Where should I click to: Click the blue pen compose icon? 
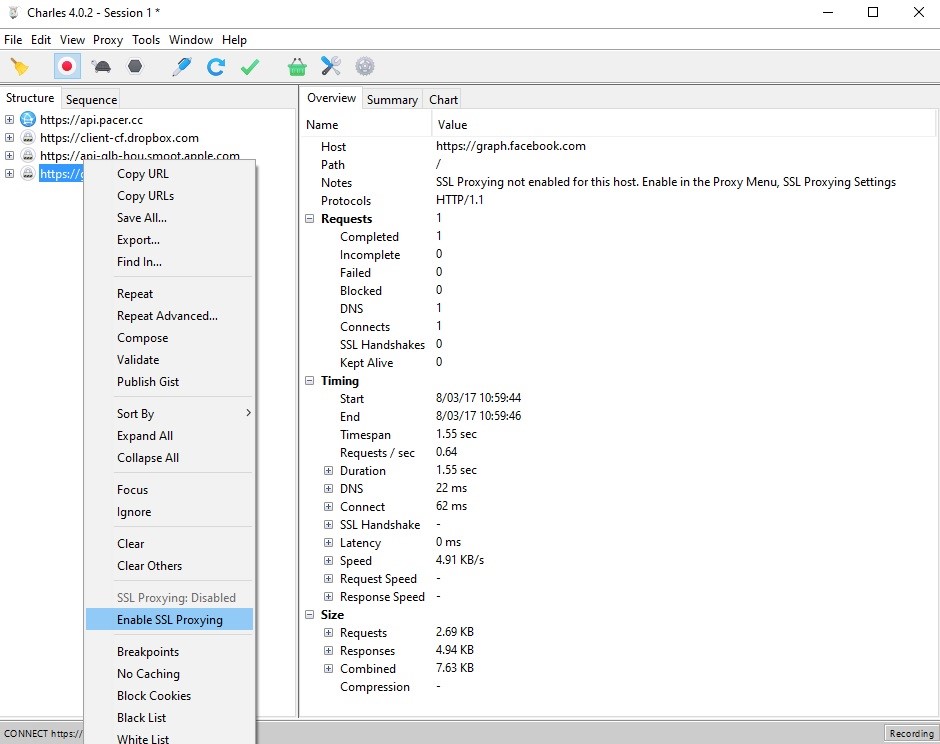coord(181,67)
